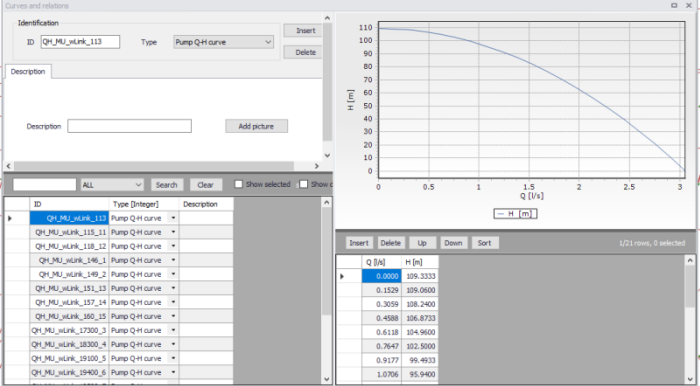Select row QH_MU_wLink_19400_6
This screenshot has height=386, width=700.
pos(70,372)
